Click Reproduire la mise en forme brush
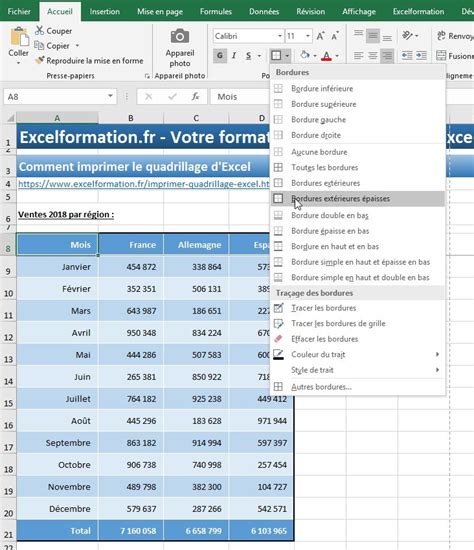 (39, 60)
